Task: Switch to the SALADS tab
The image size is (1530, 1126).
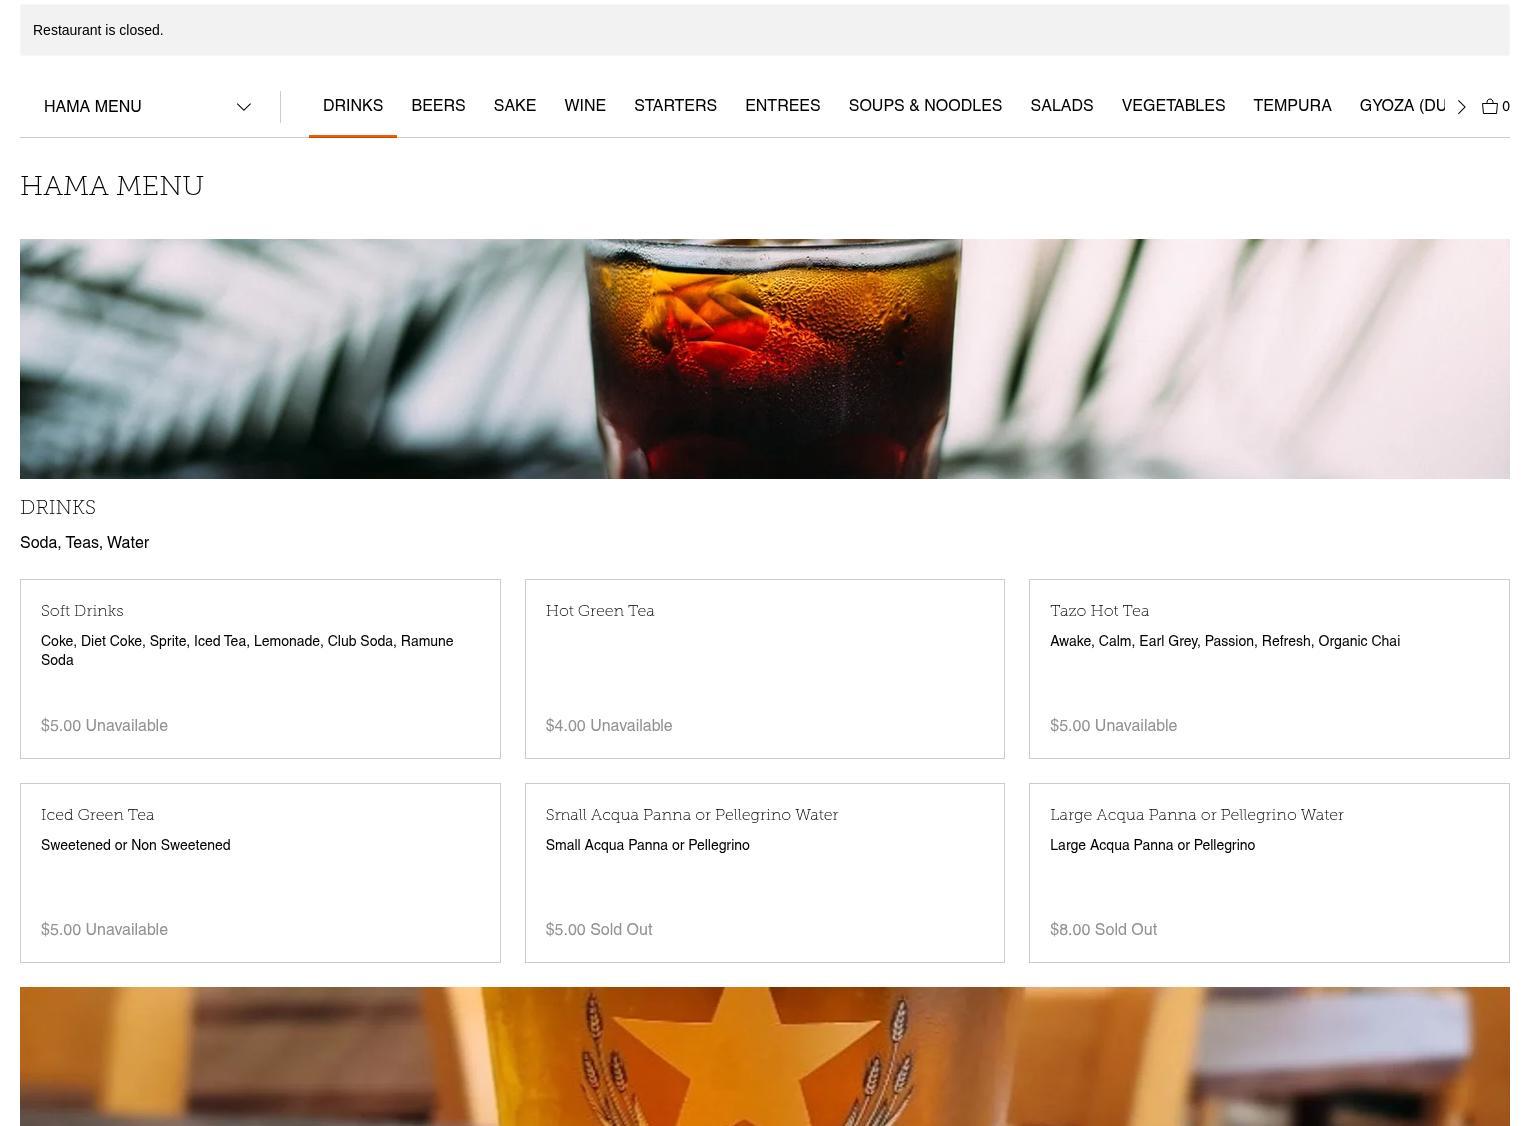Action: pos(1061,106)
